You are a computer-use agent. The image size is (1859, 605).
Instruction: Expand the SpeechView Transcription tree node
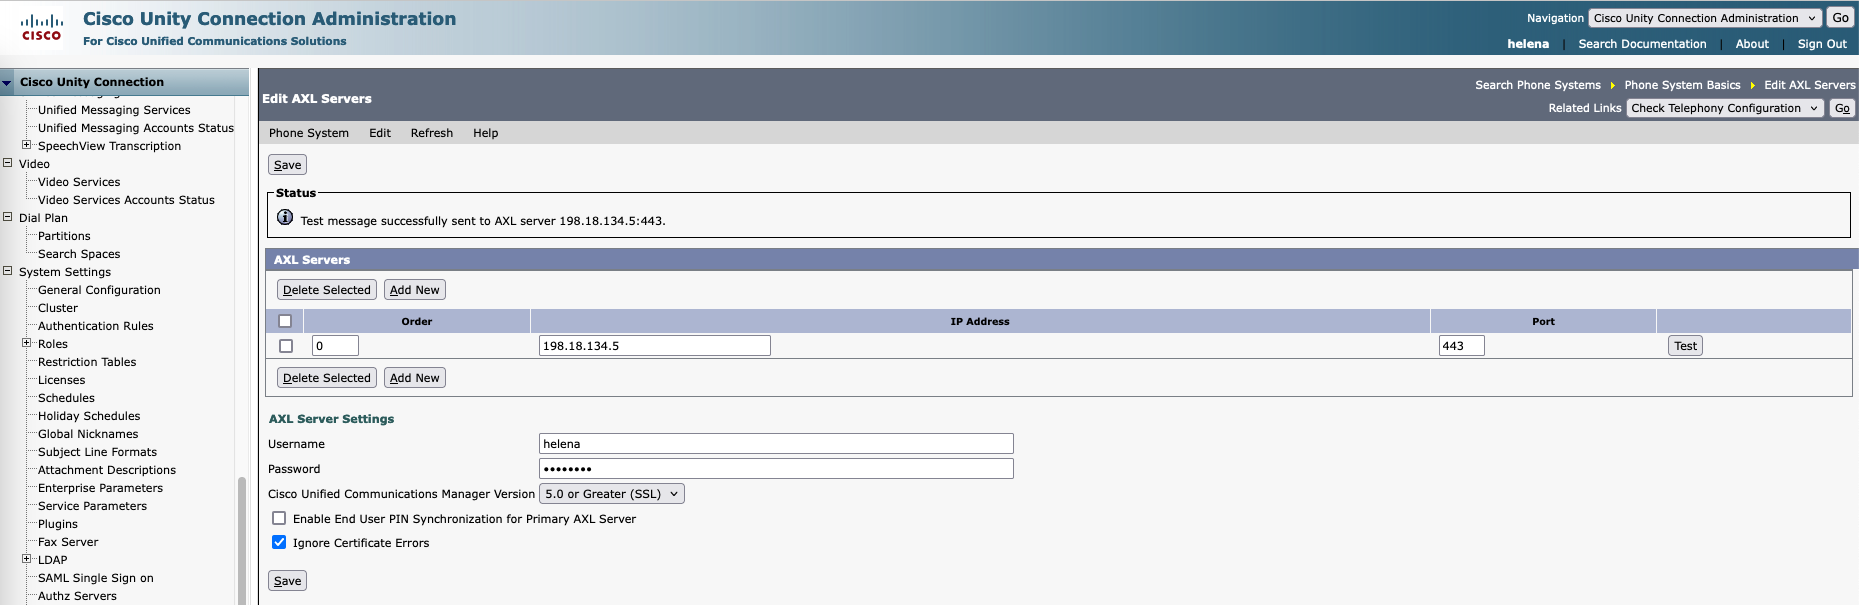point(27,145)
